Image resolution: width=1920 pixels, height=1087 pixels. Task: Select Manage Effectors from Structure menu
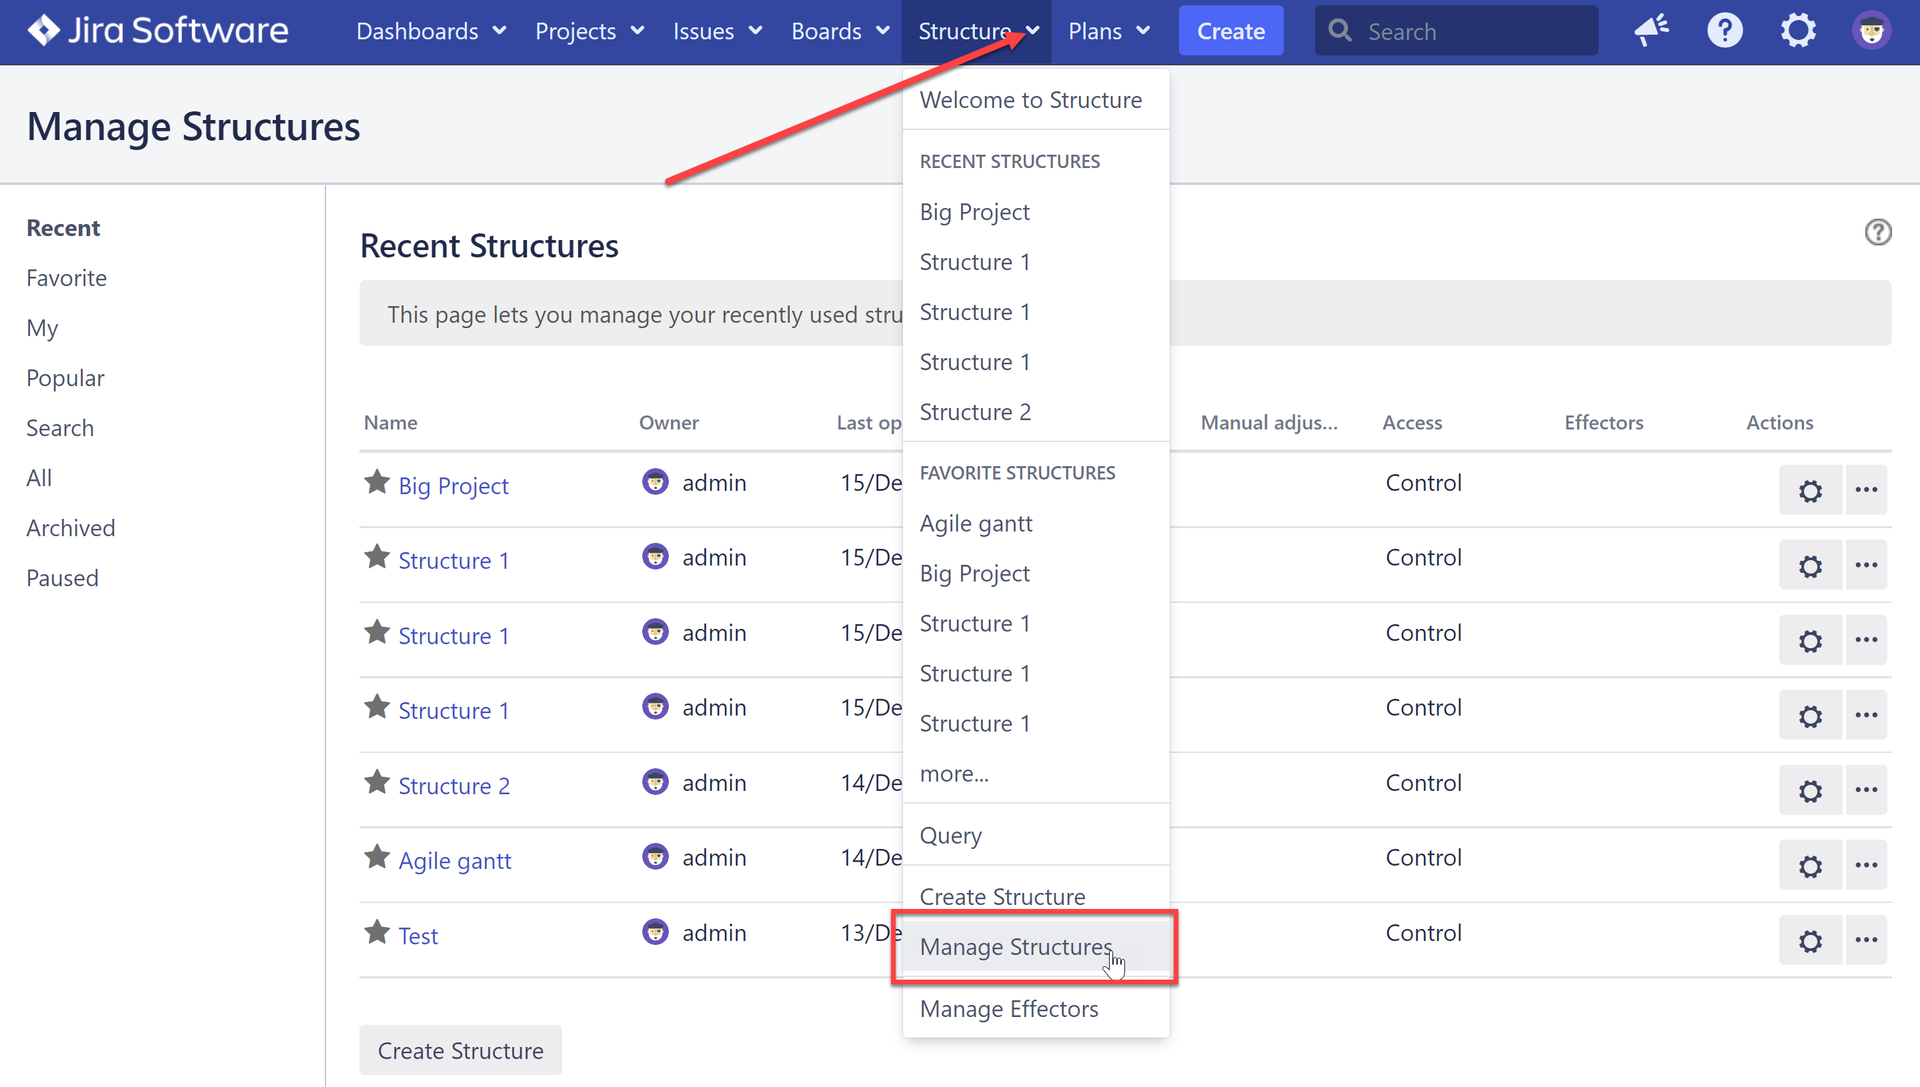click(x=1008, y=1009)
